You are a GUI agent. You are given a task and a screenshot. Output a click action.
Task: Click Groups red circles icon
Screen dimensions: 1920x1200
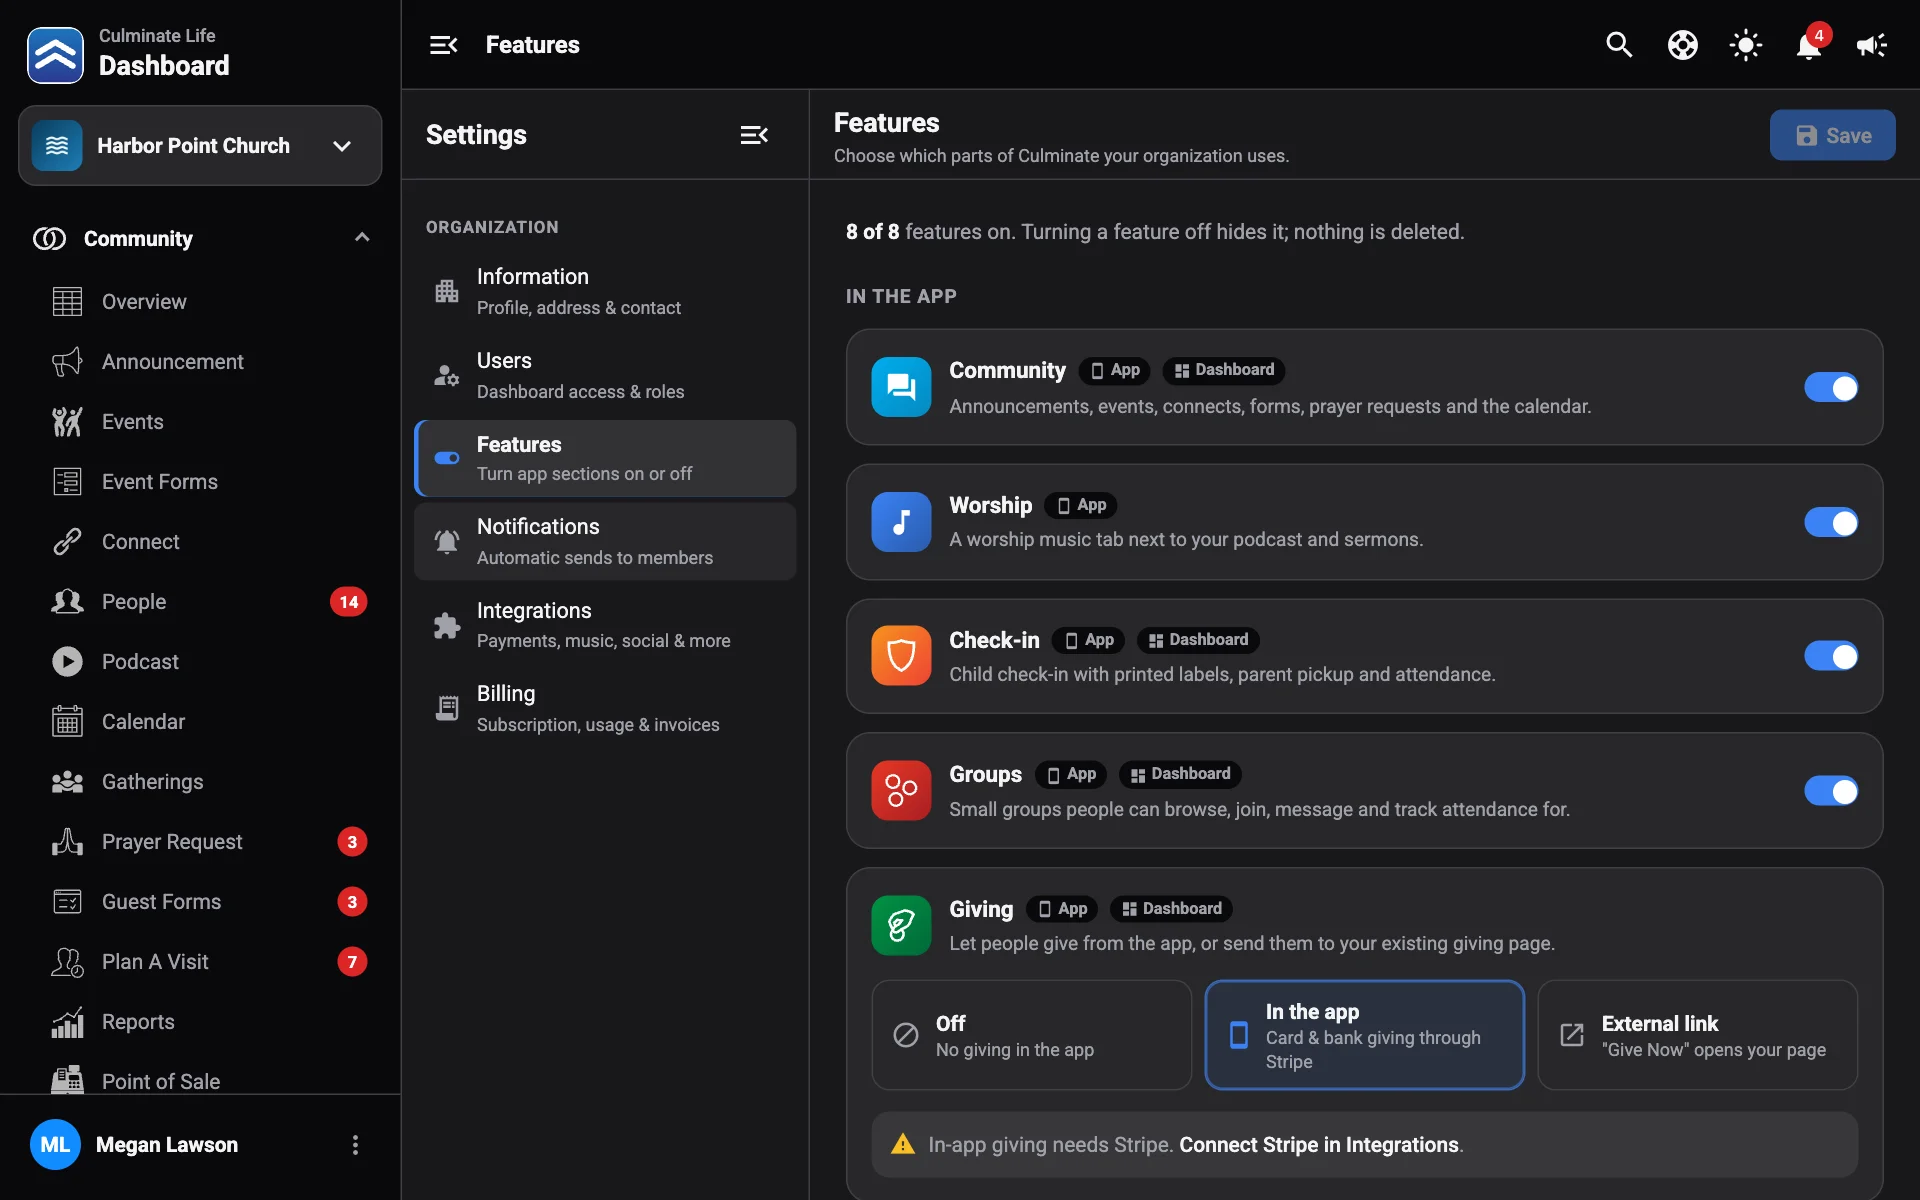[901, 791]
